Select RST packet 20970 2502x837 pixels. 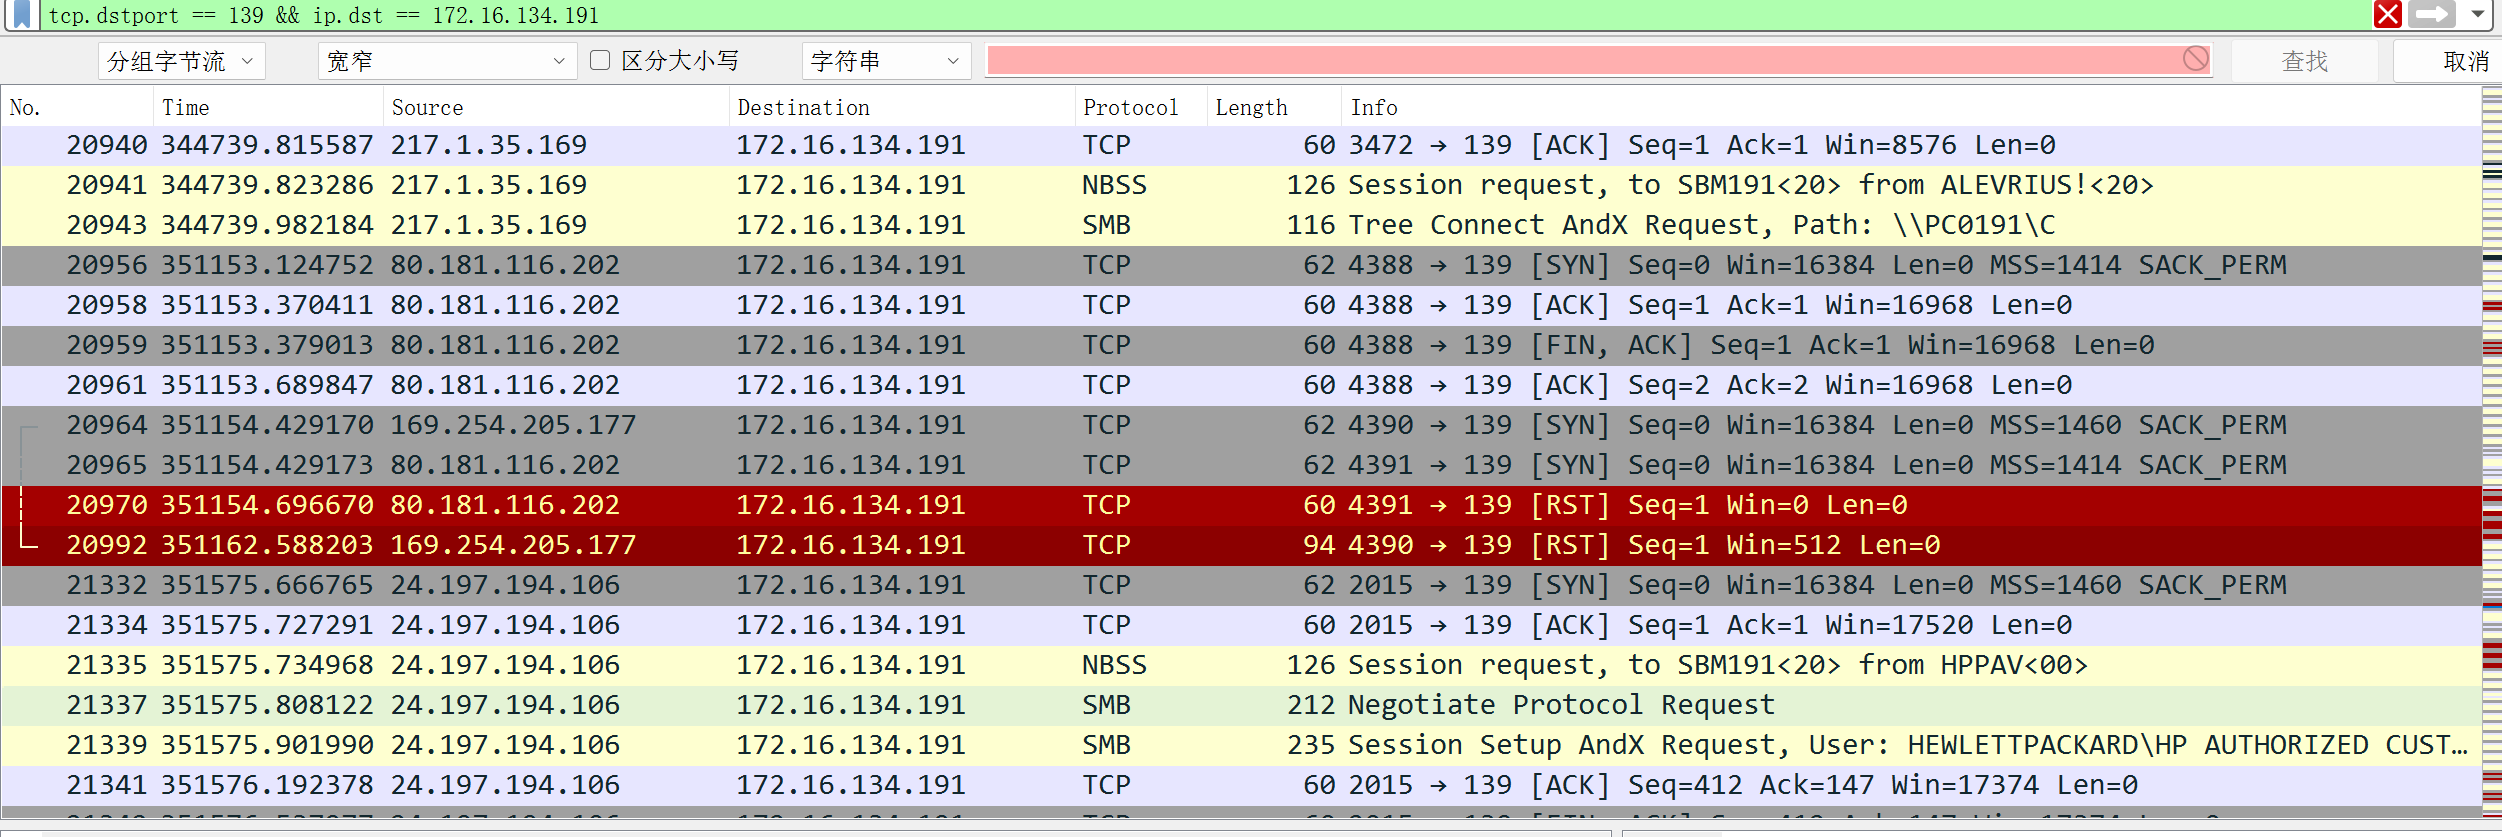[x=1241, y=505]
